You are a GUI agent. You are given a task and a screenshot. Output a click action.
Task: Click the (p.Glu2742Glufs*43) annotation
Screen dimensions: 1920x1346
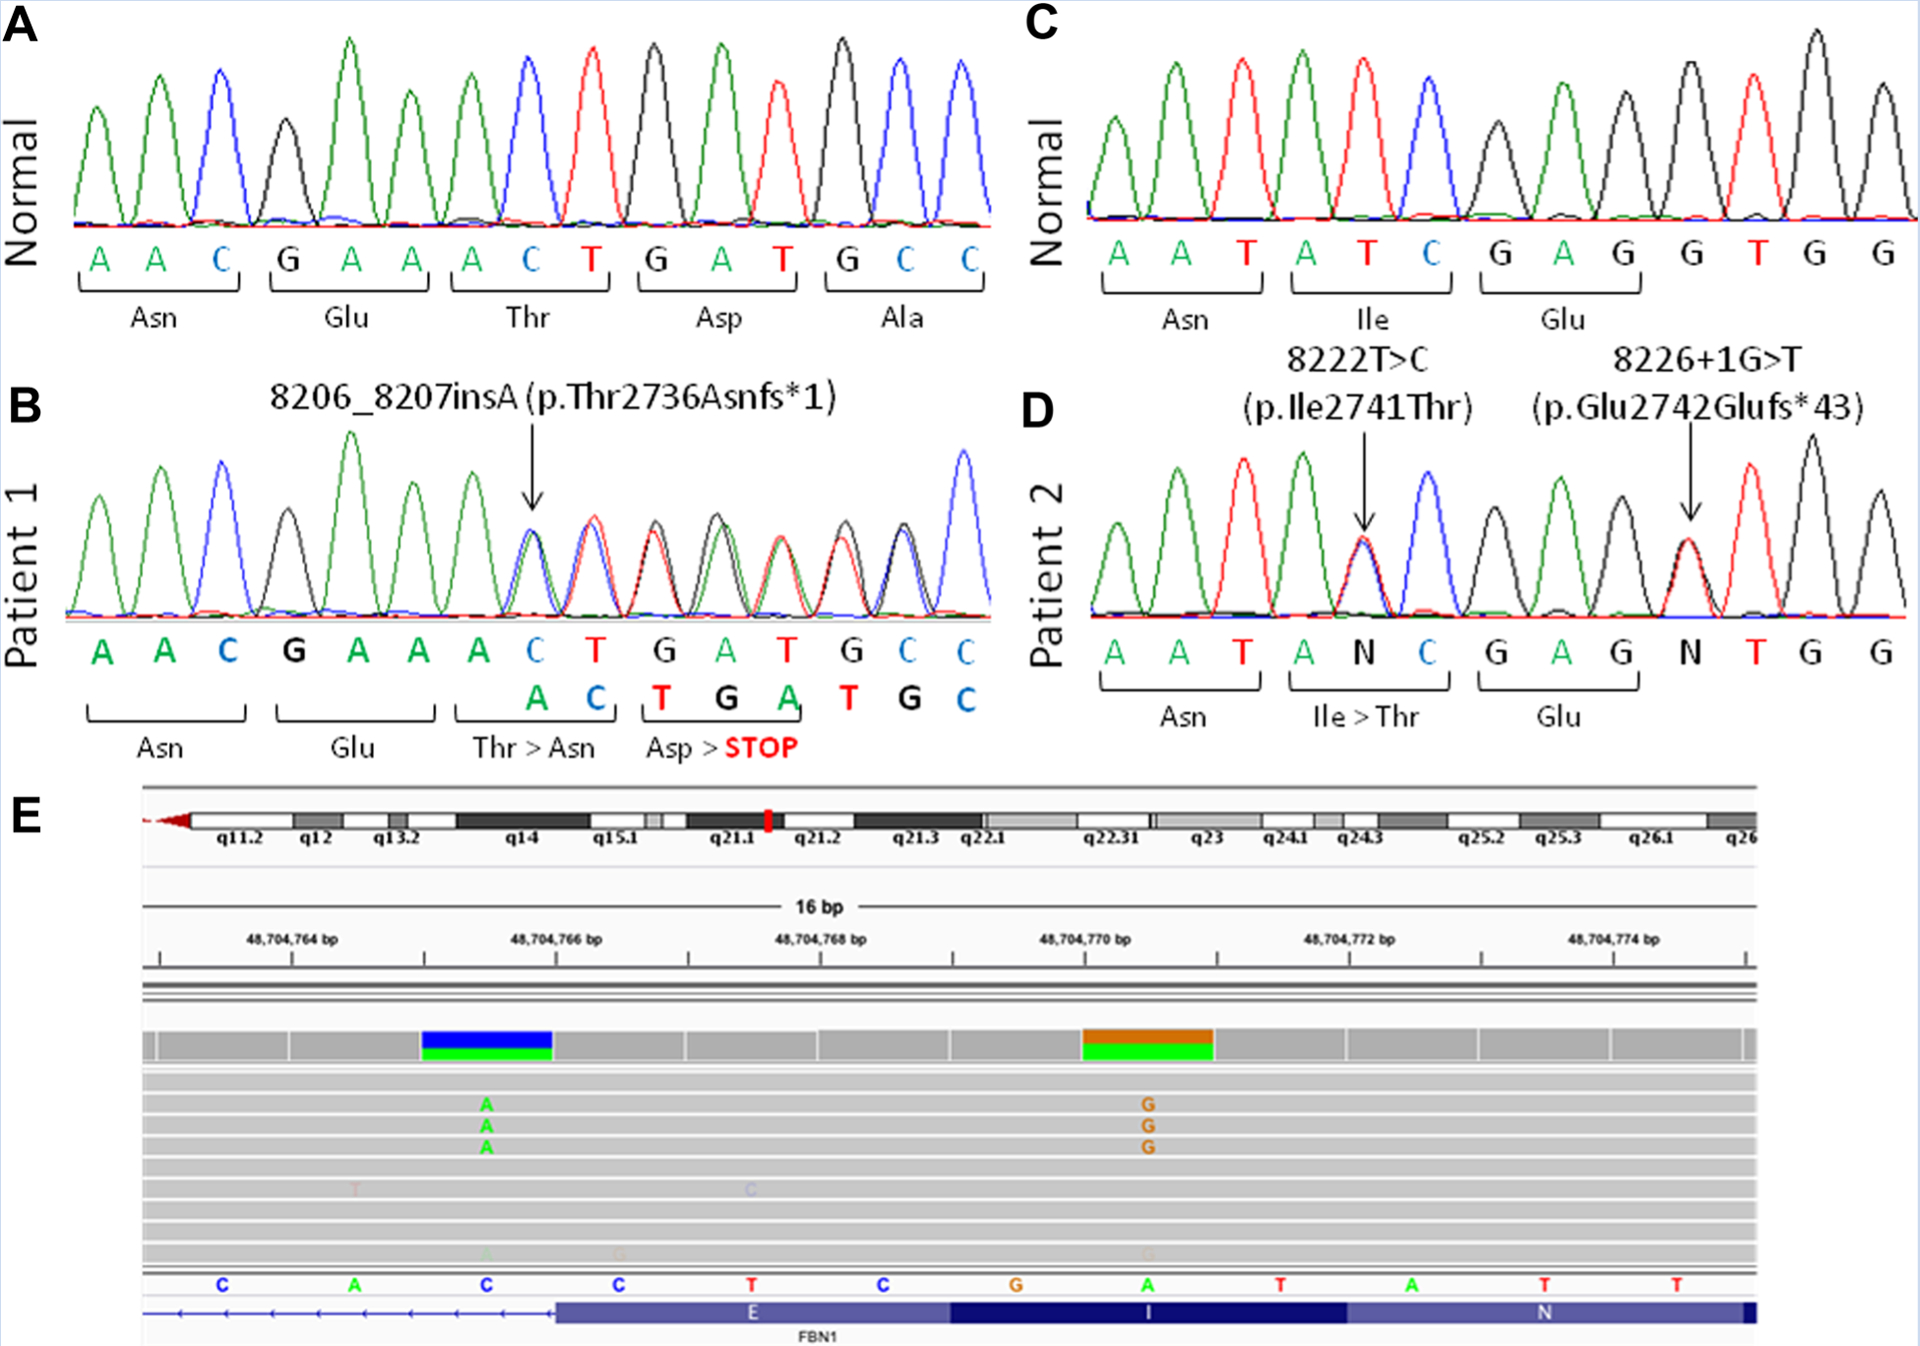1697,407
